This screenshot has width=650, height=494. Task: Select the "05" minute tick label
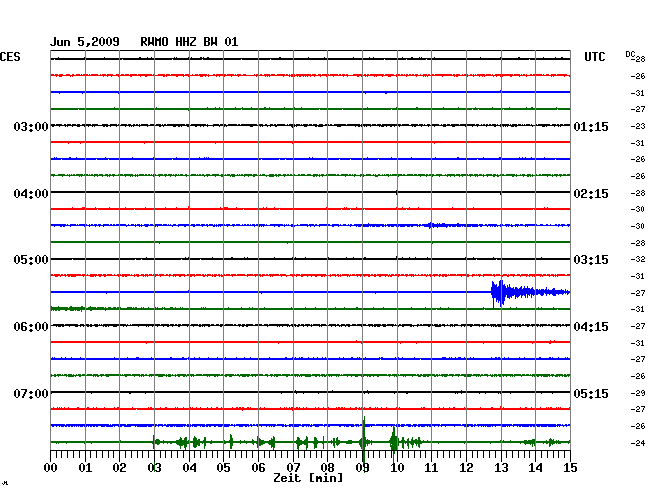[x=223, y=468]
